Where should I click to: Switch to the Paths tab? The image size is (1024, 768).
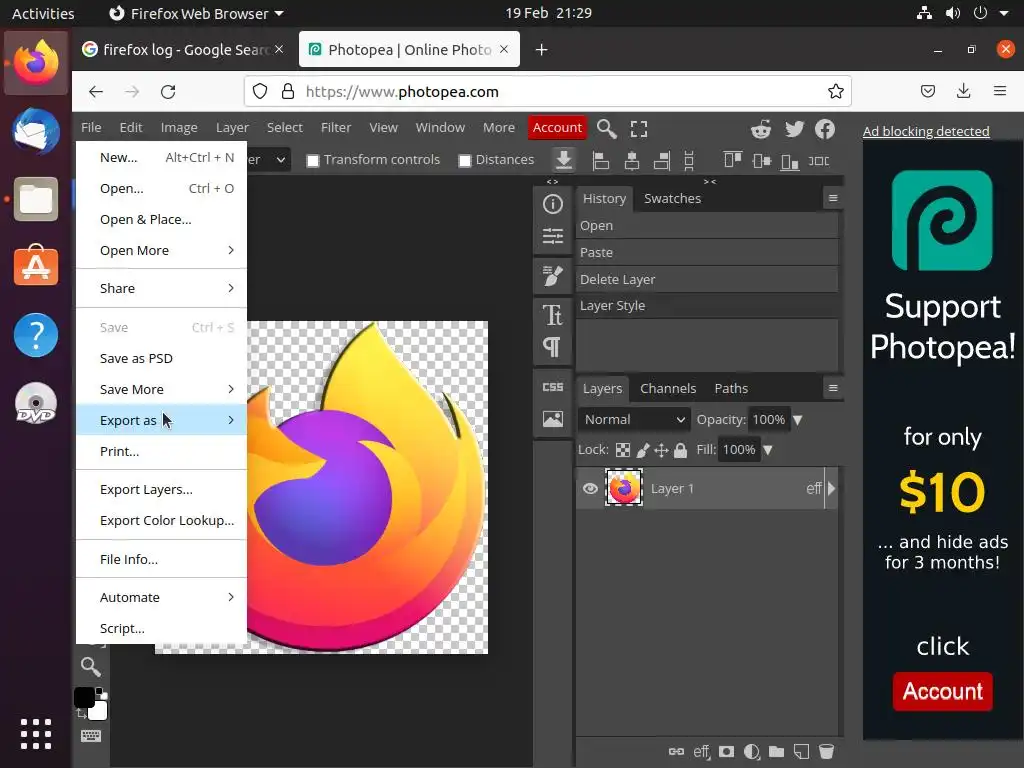point(731,389)
